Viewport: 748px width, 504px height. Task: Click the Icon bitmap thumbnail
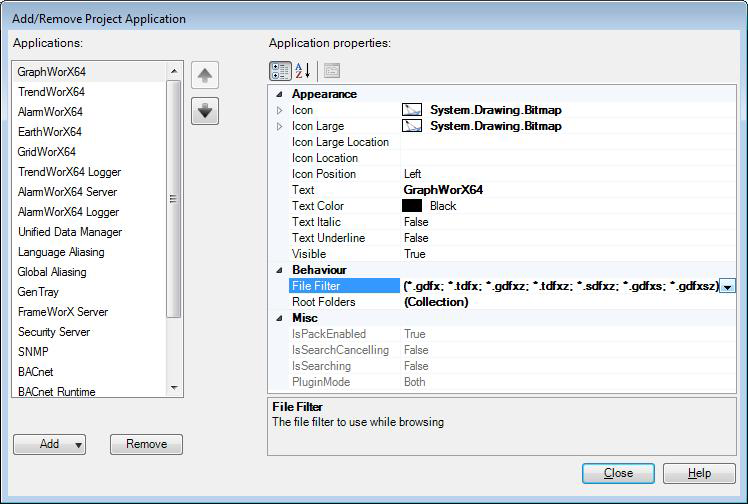coord(411,110)
